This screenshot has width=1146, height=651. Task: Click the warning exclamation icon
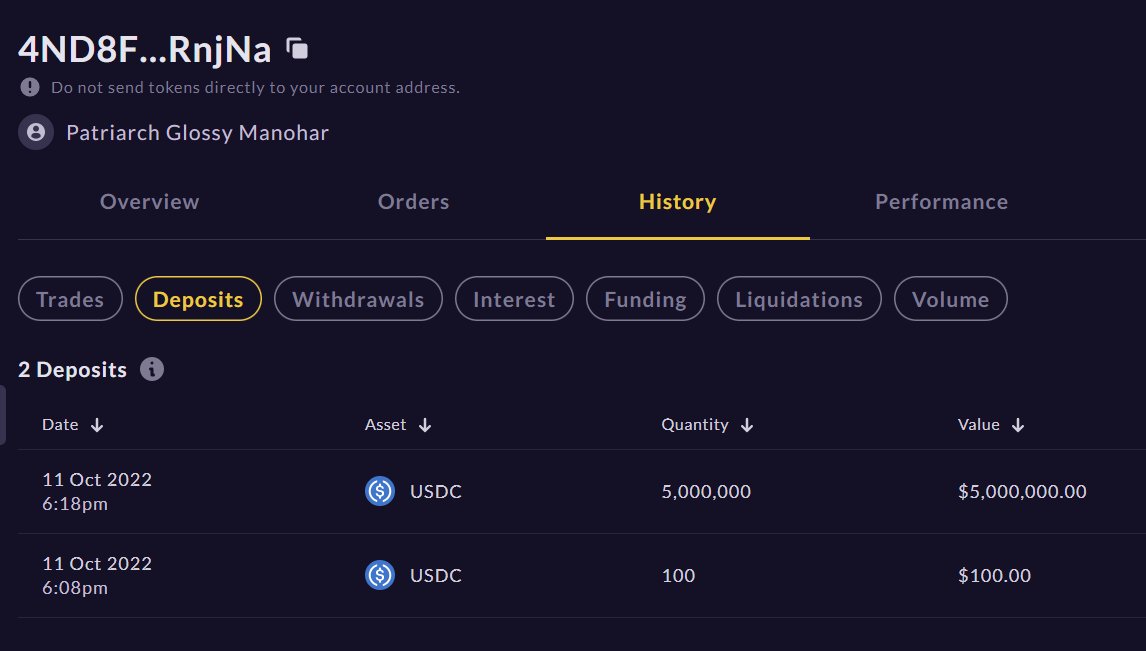tap(30, 87)
